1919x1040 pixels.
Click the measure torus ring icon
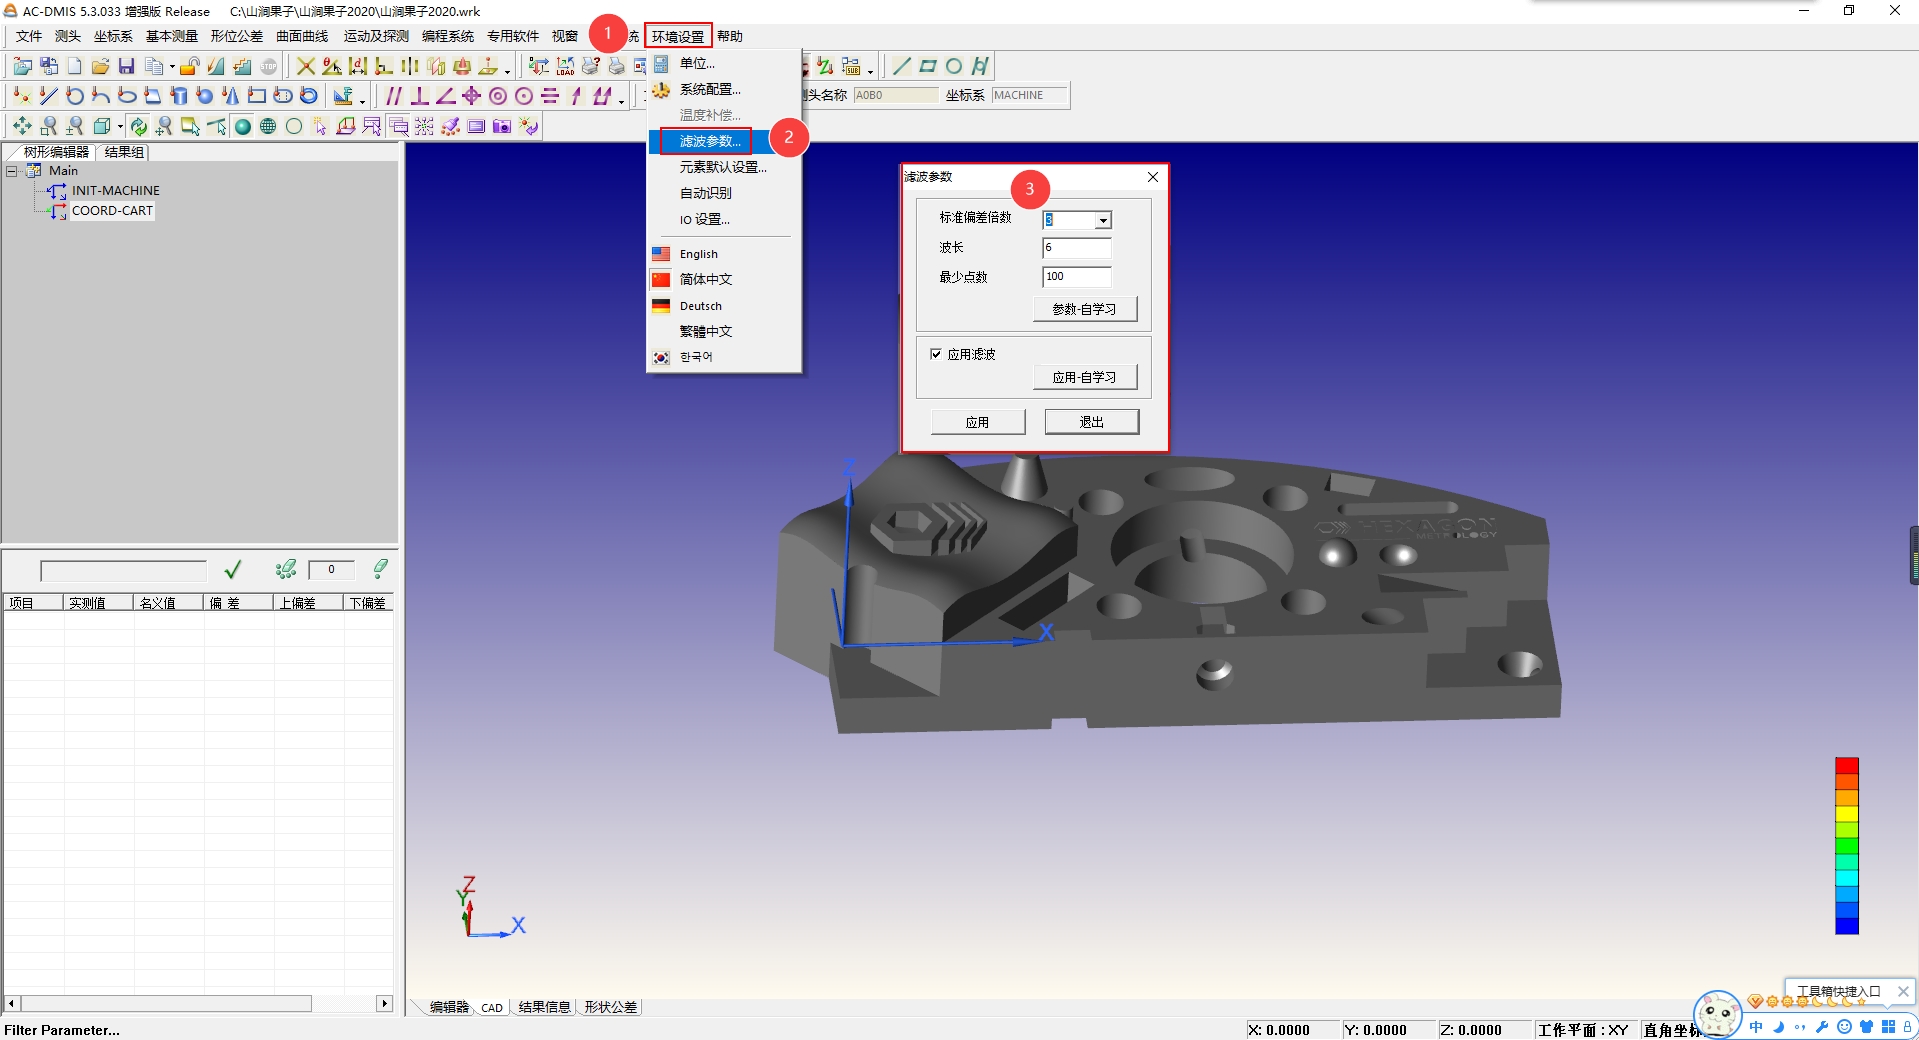[309, 96]
